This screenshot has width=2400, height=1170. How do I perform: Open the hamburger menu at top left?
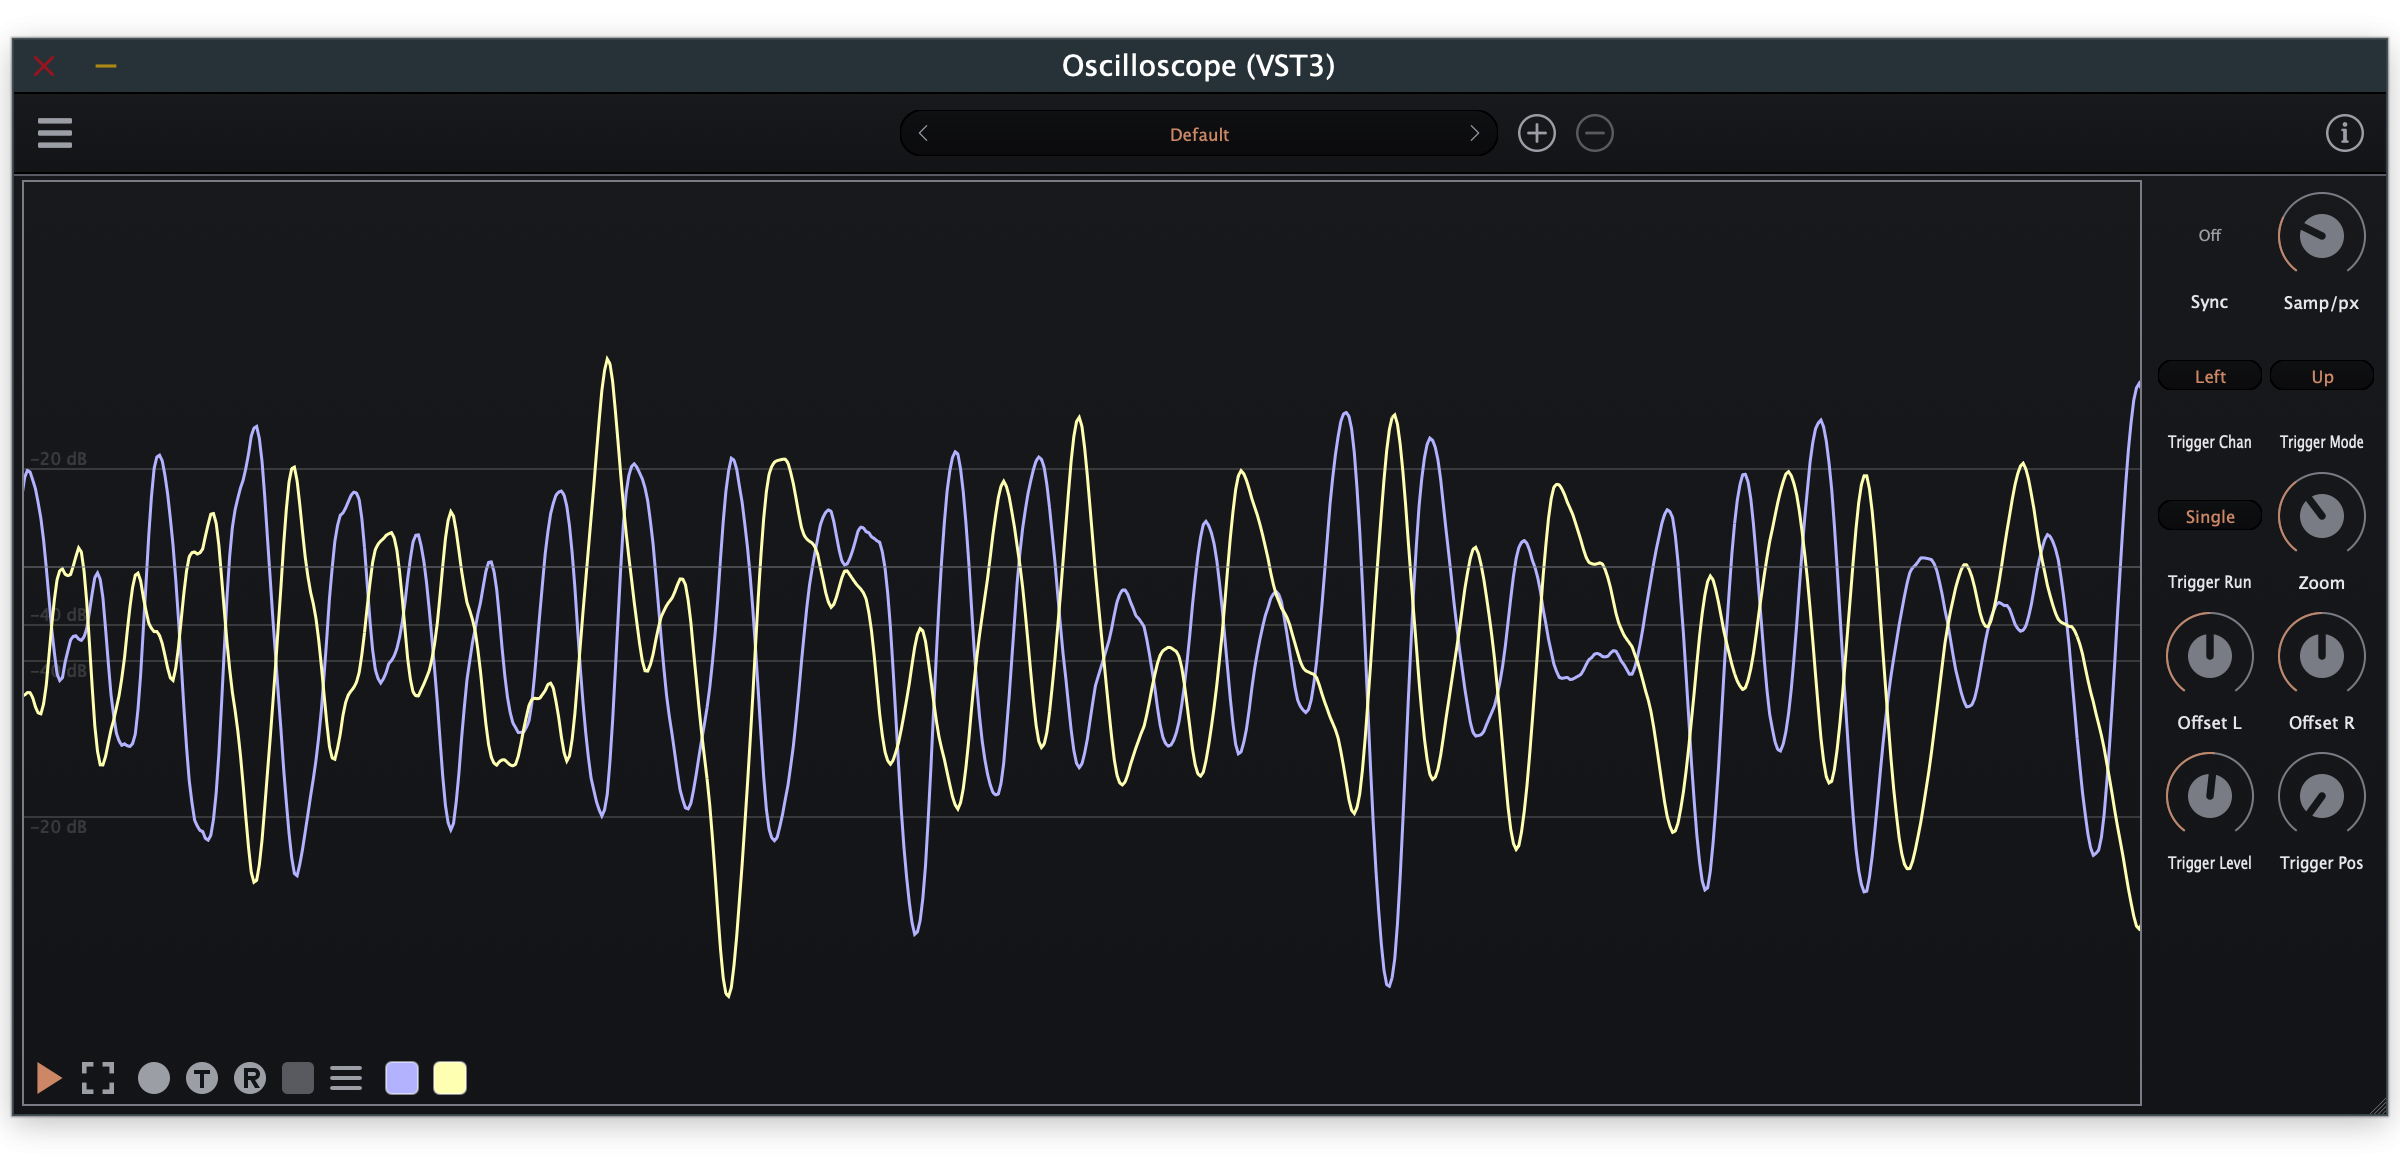tap(55, 133)
